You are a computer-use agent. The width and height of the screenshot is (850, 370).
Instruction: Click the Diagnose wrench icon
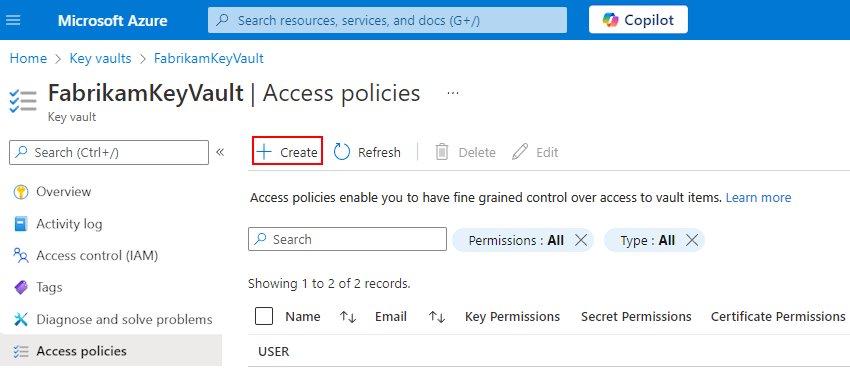point(20,320)
